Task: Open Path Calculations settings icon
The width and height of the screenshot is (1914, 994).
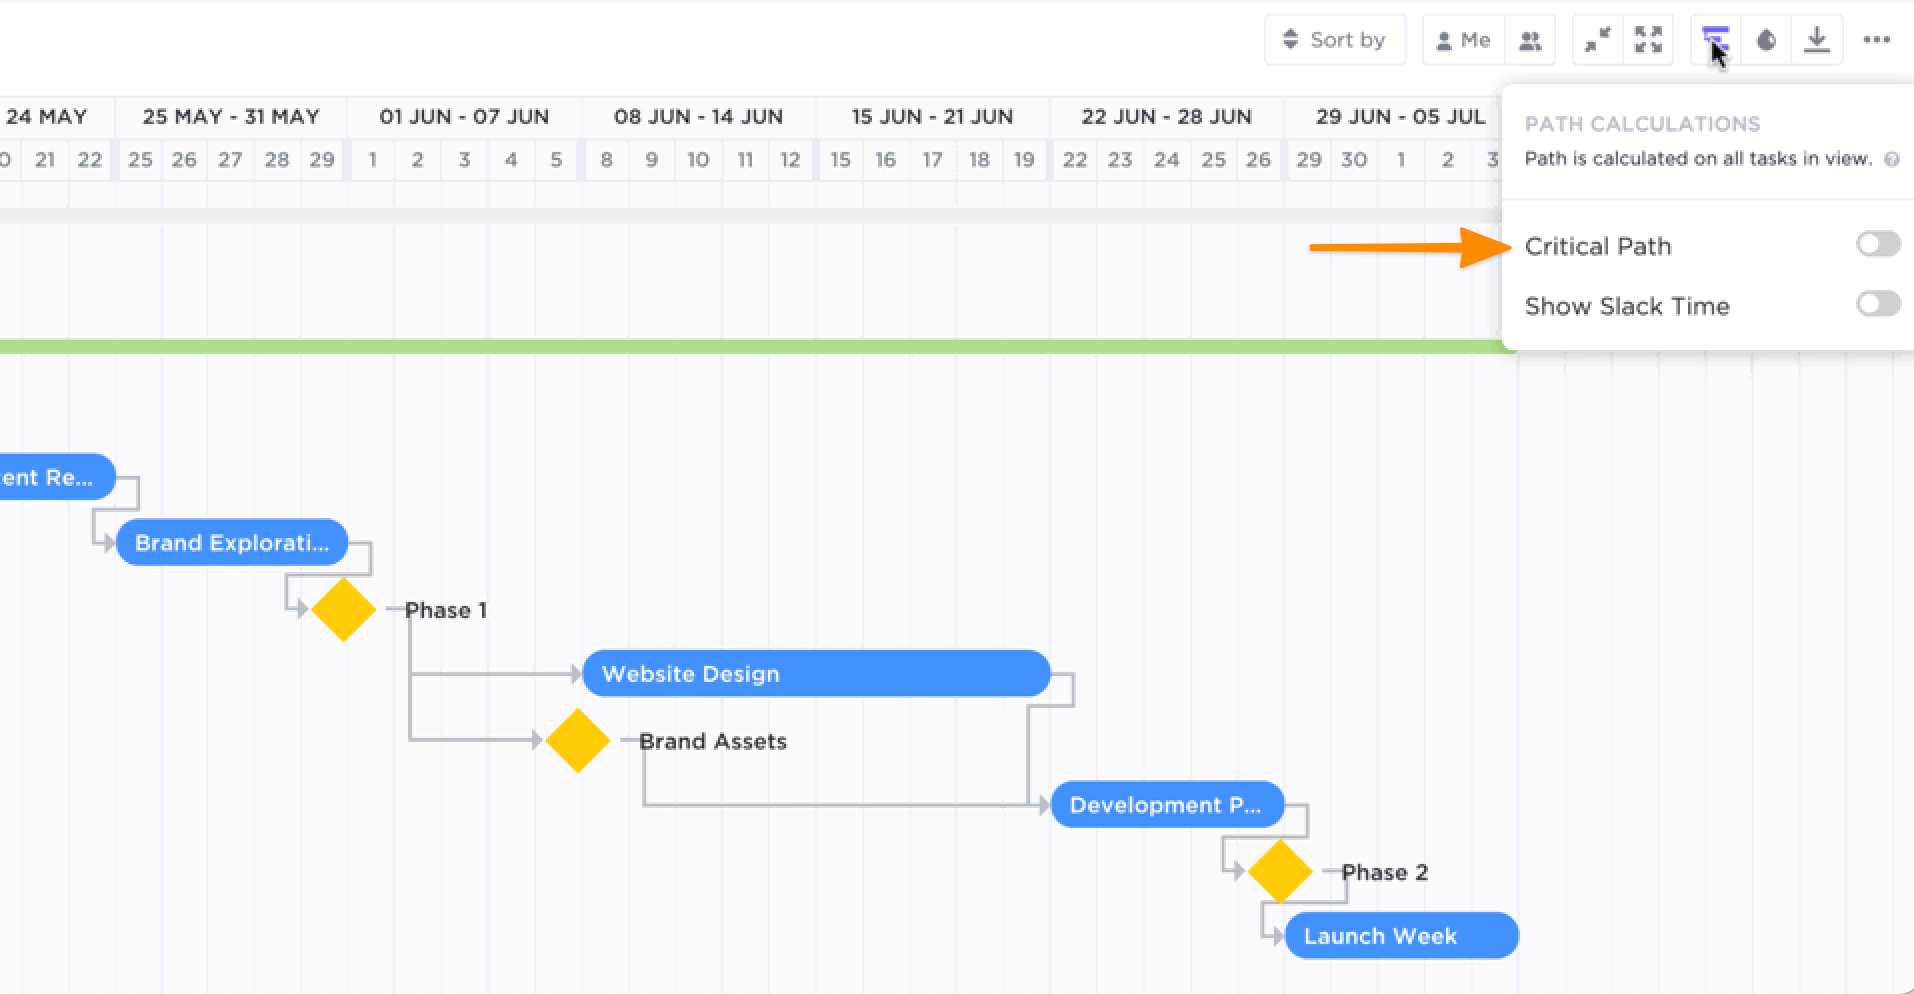Action: (1715, 40)
